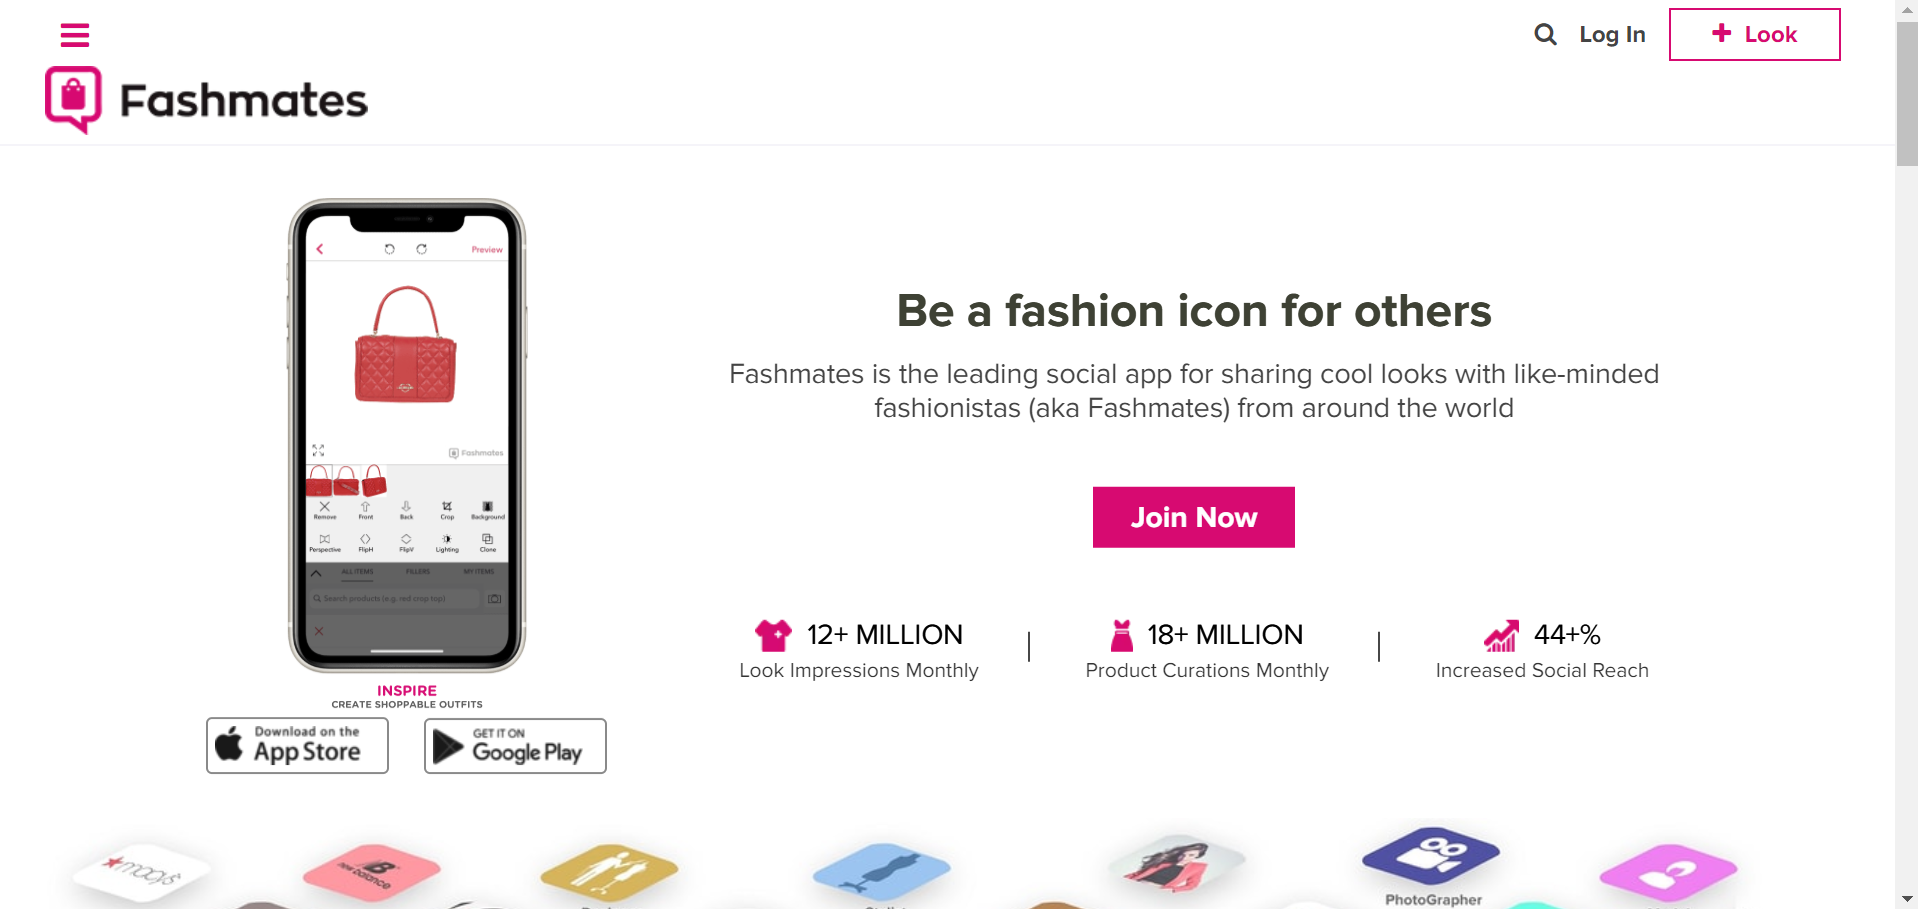Image resolution: width=1918 pixels, height=909 pixels.
Task: Click the search magnifier icon
Action: click(1545, 35)
